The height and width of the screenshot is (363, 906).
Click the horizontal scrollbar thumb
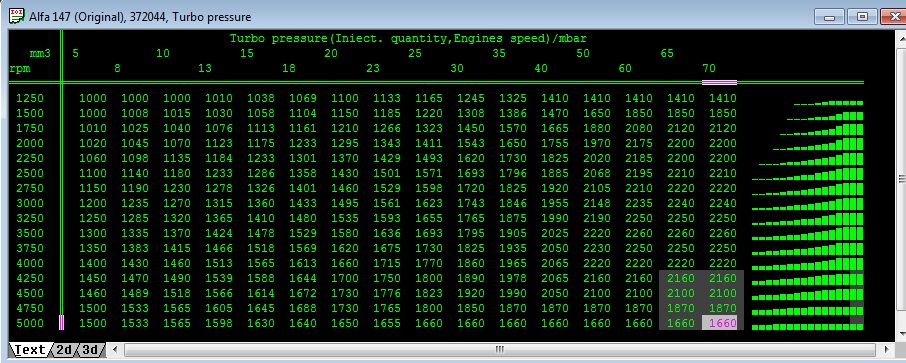[500, 350]
